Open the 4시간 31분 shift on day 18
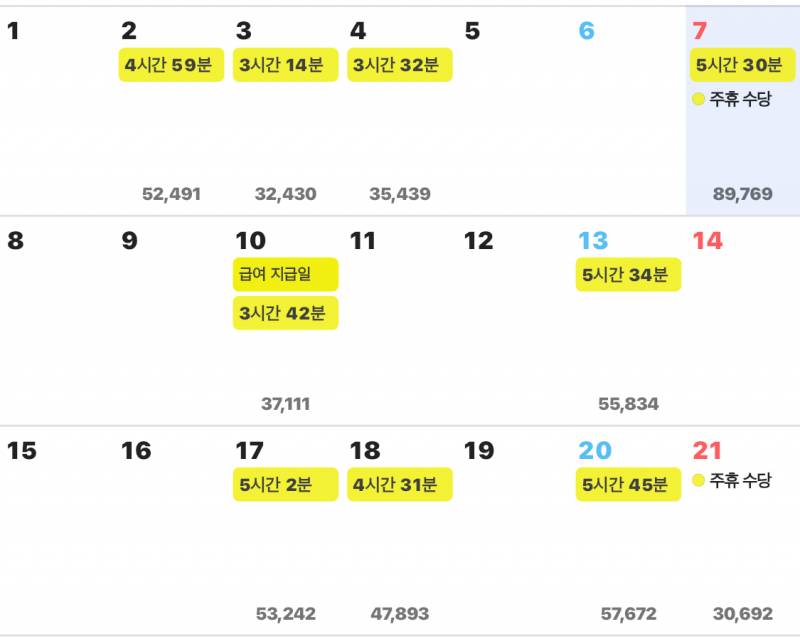 pos(399,484)
